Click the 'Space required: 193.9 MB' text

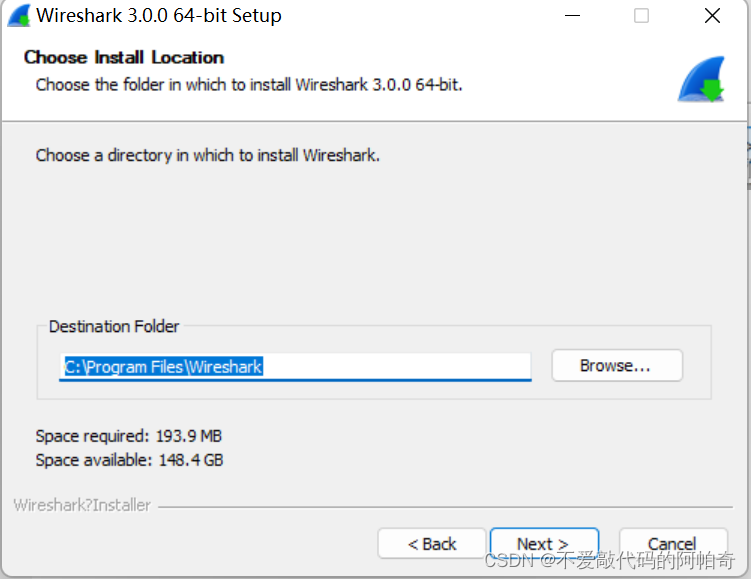[128, 436]
